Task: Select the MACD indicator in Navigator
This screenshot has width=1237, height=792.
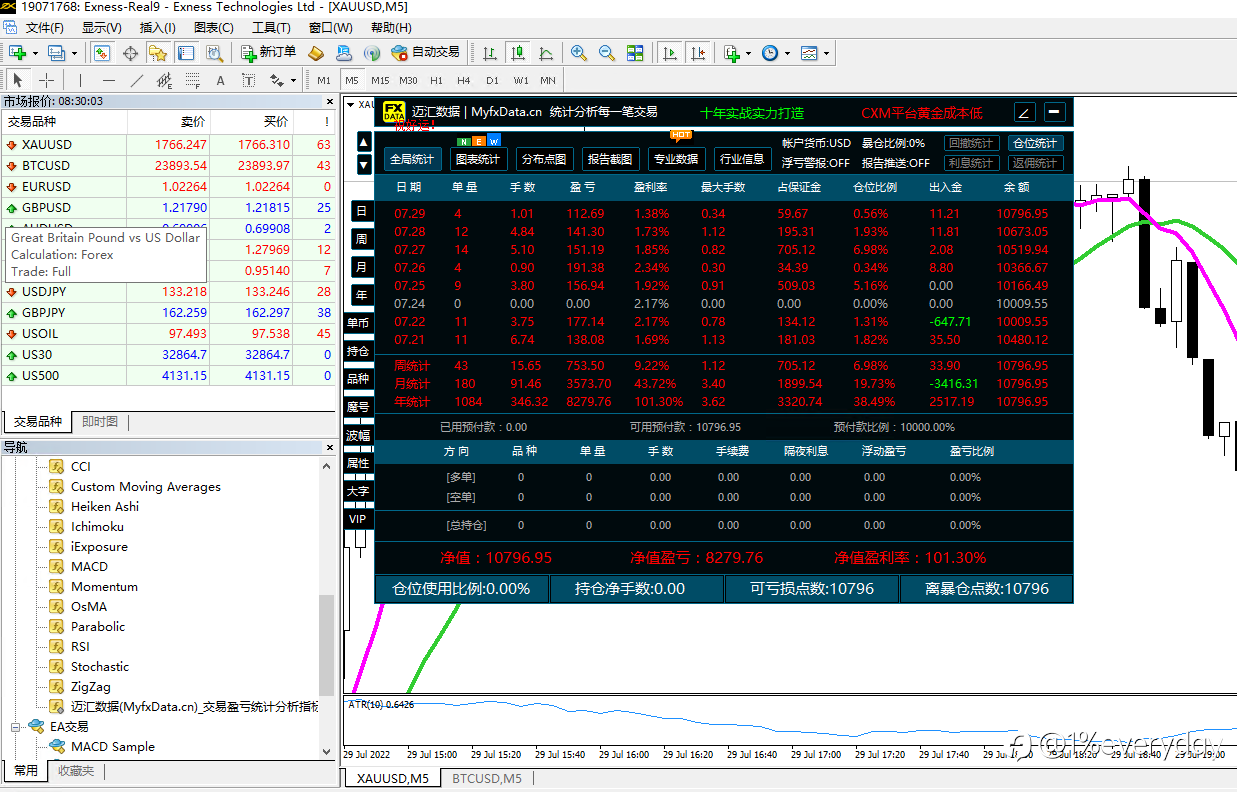Action: coord(89,567)
